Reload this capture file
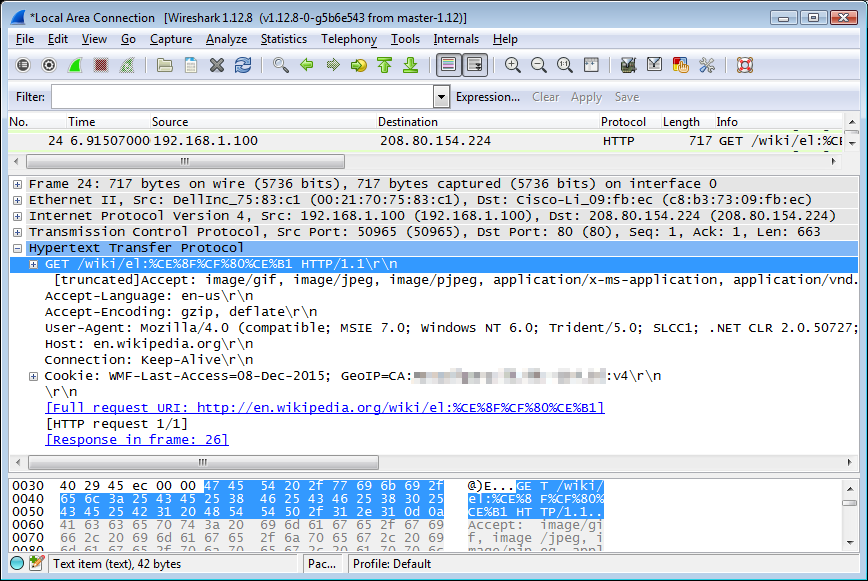868x581 pixels. pos(242,65)
